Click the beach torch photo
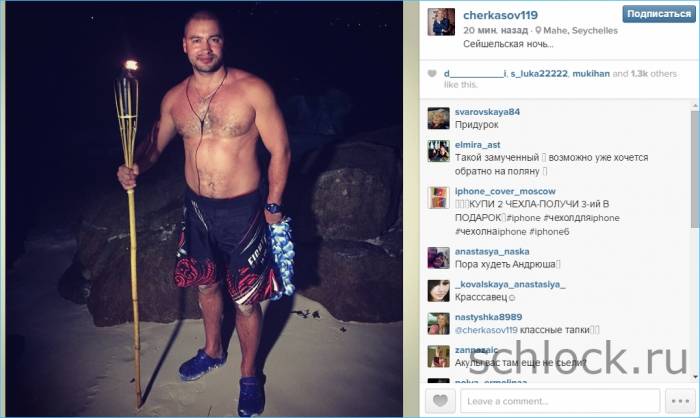The height and width of the screenshot is (418, 700). (x=204, y=209)
